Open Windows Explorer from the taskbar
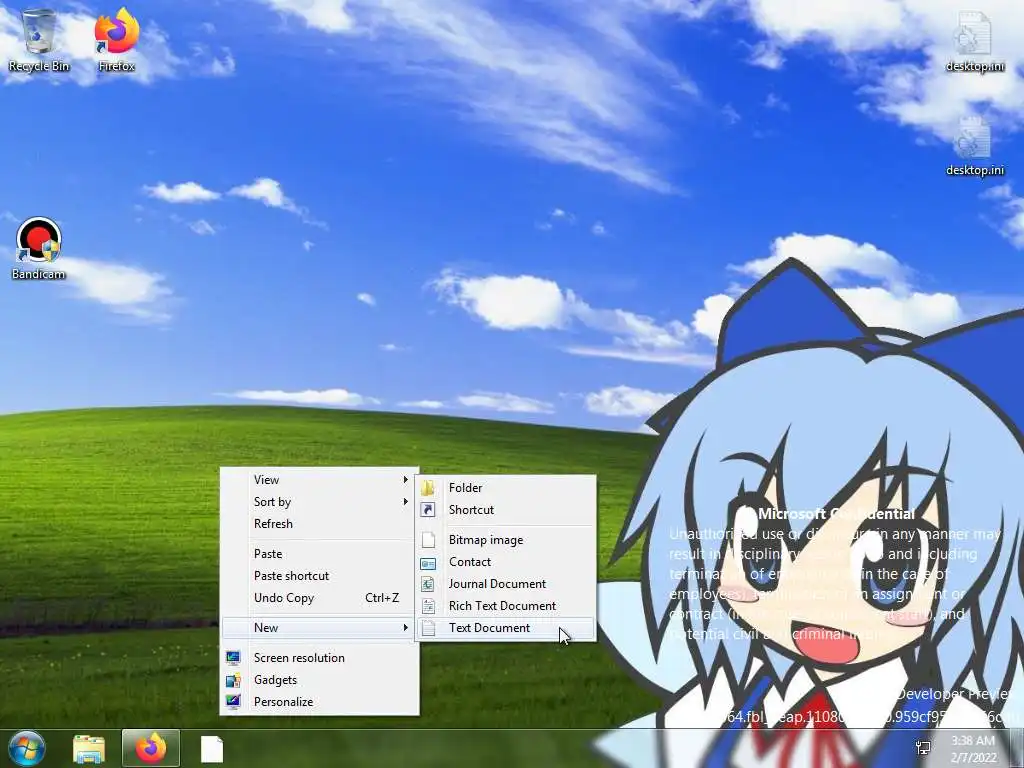 coord(89,749)
